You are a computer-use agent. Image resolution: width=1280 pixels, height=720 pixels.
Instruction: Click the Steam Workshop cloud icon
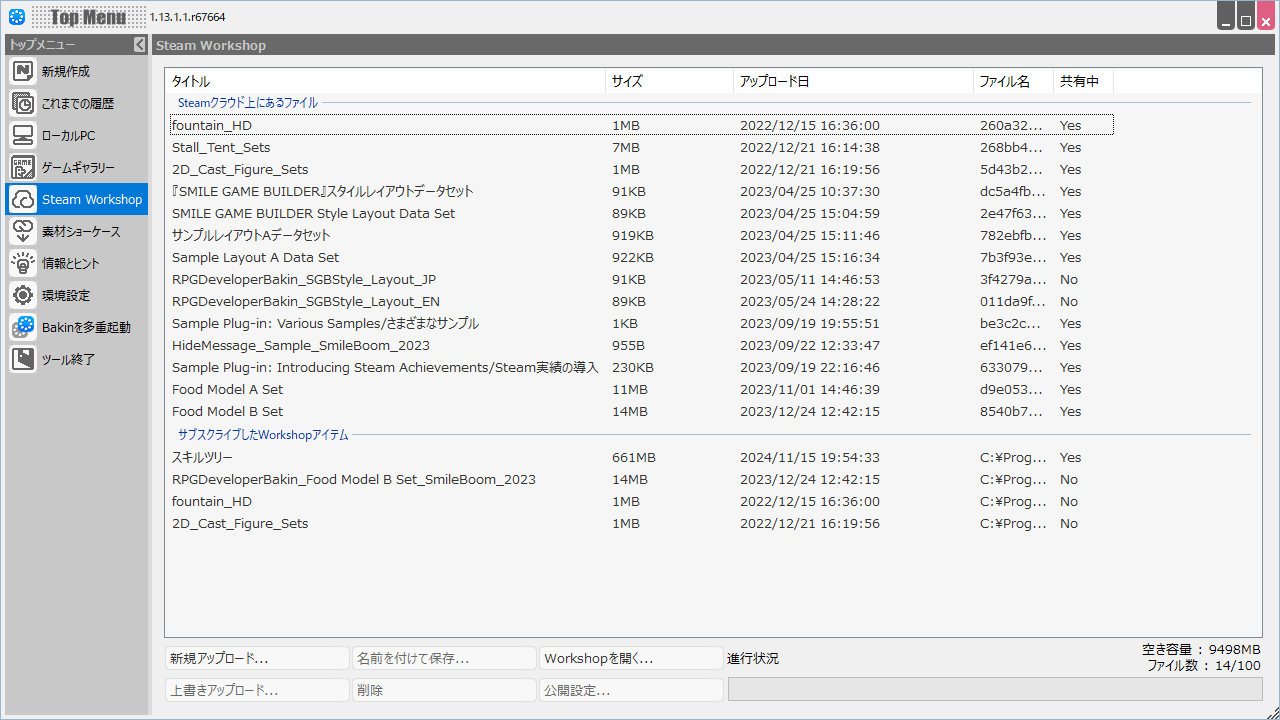(x=23, y=199)
